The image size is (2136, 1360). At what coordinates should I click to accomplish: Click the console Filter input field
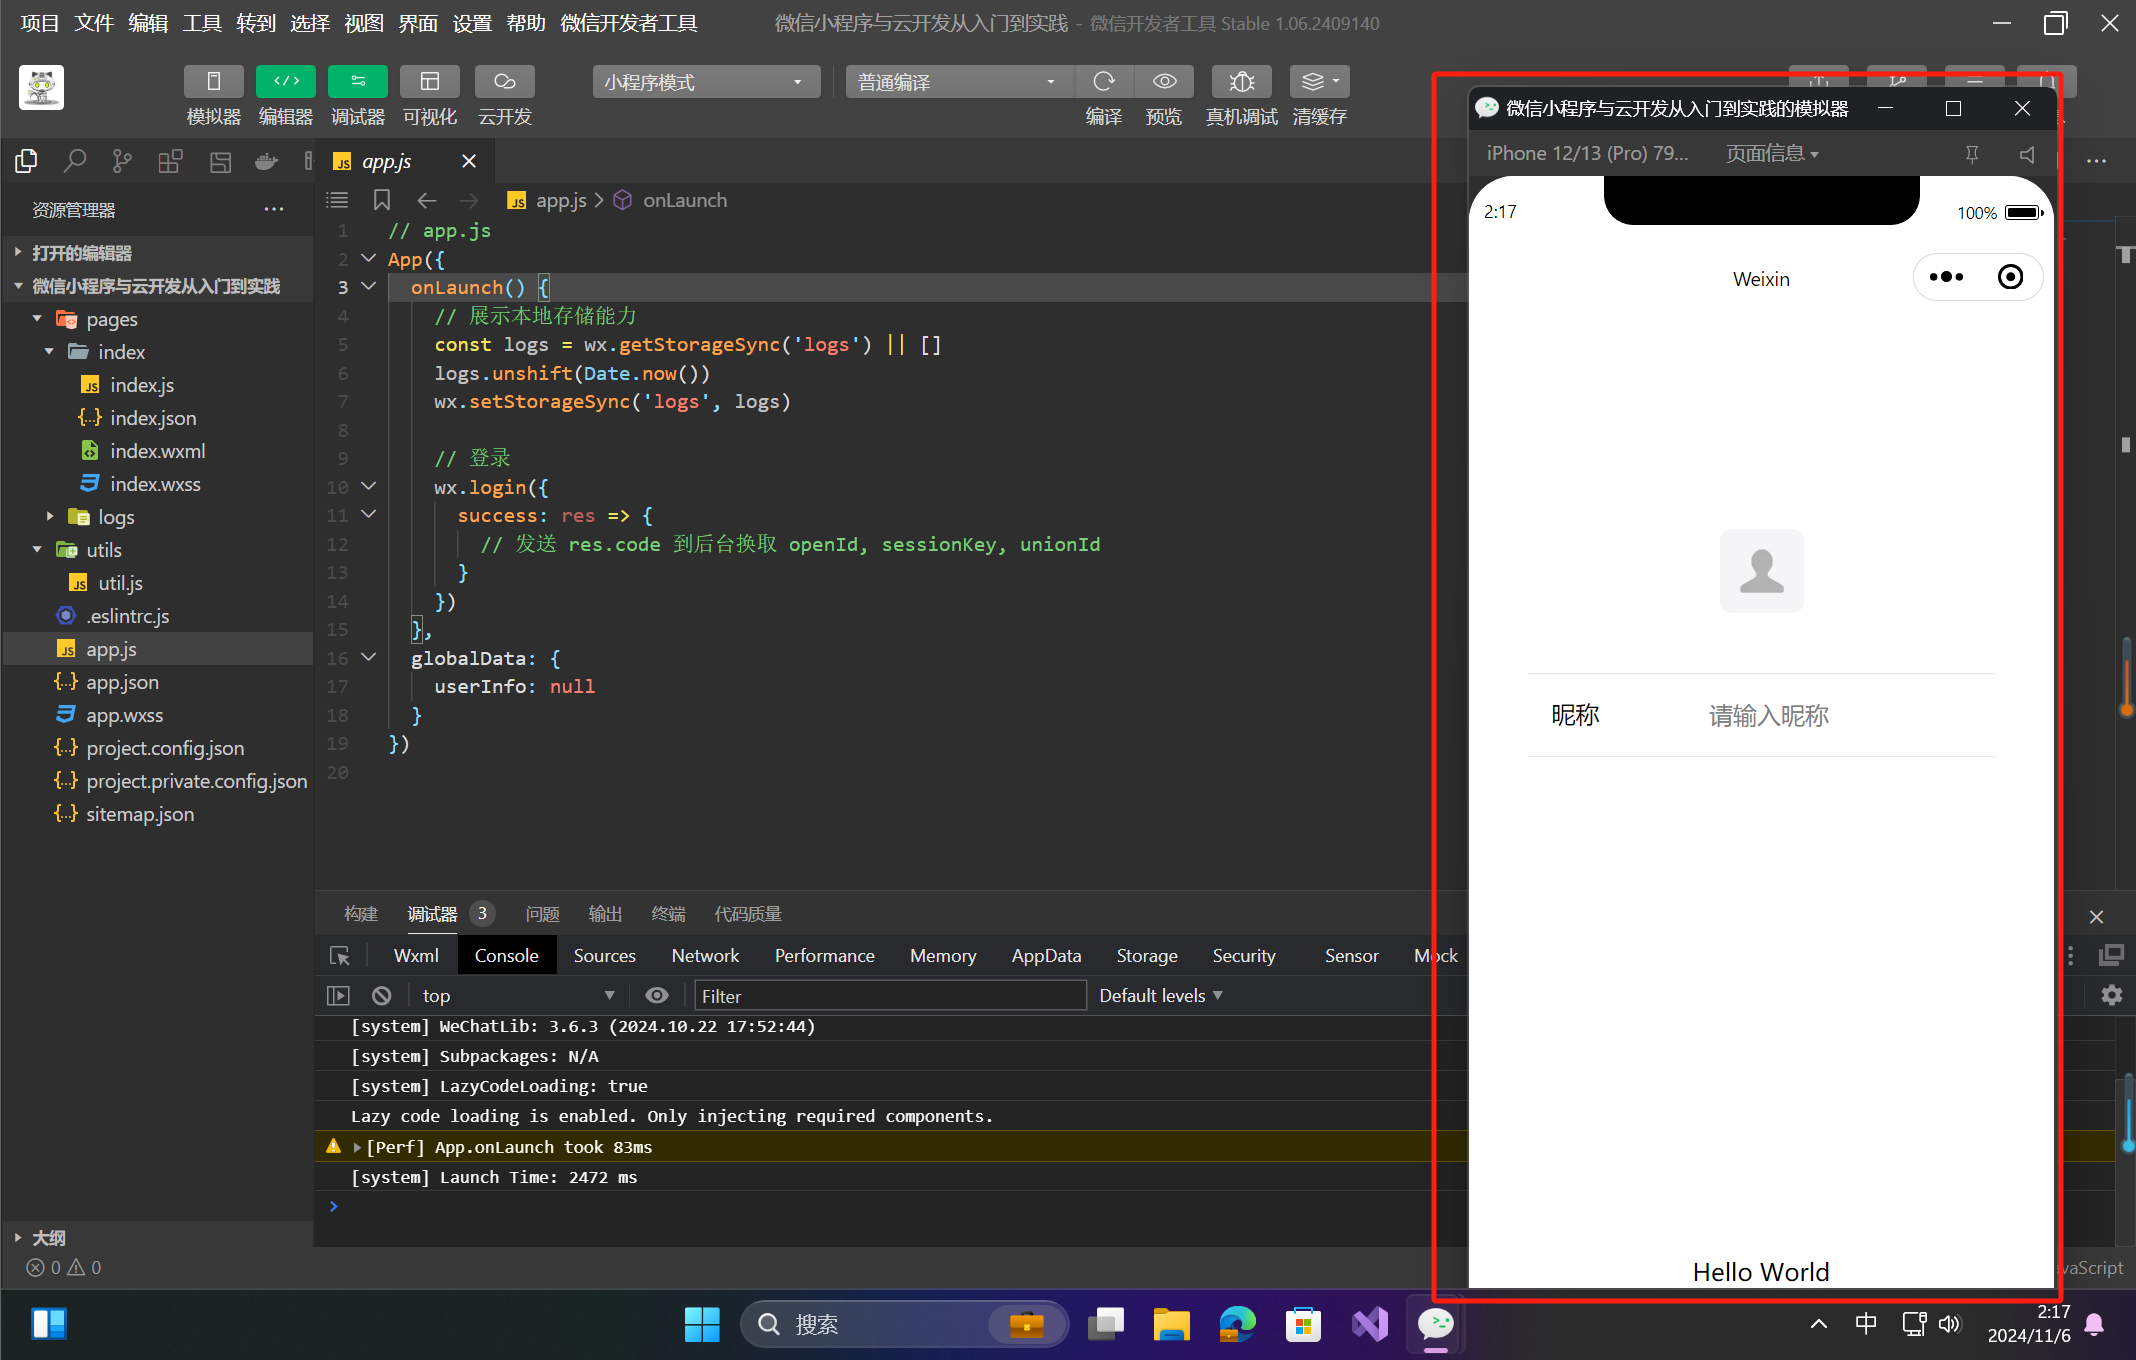[x=889, y=996]
